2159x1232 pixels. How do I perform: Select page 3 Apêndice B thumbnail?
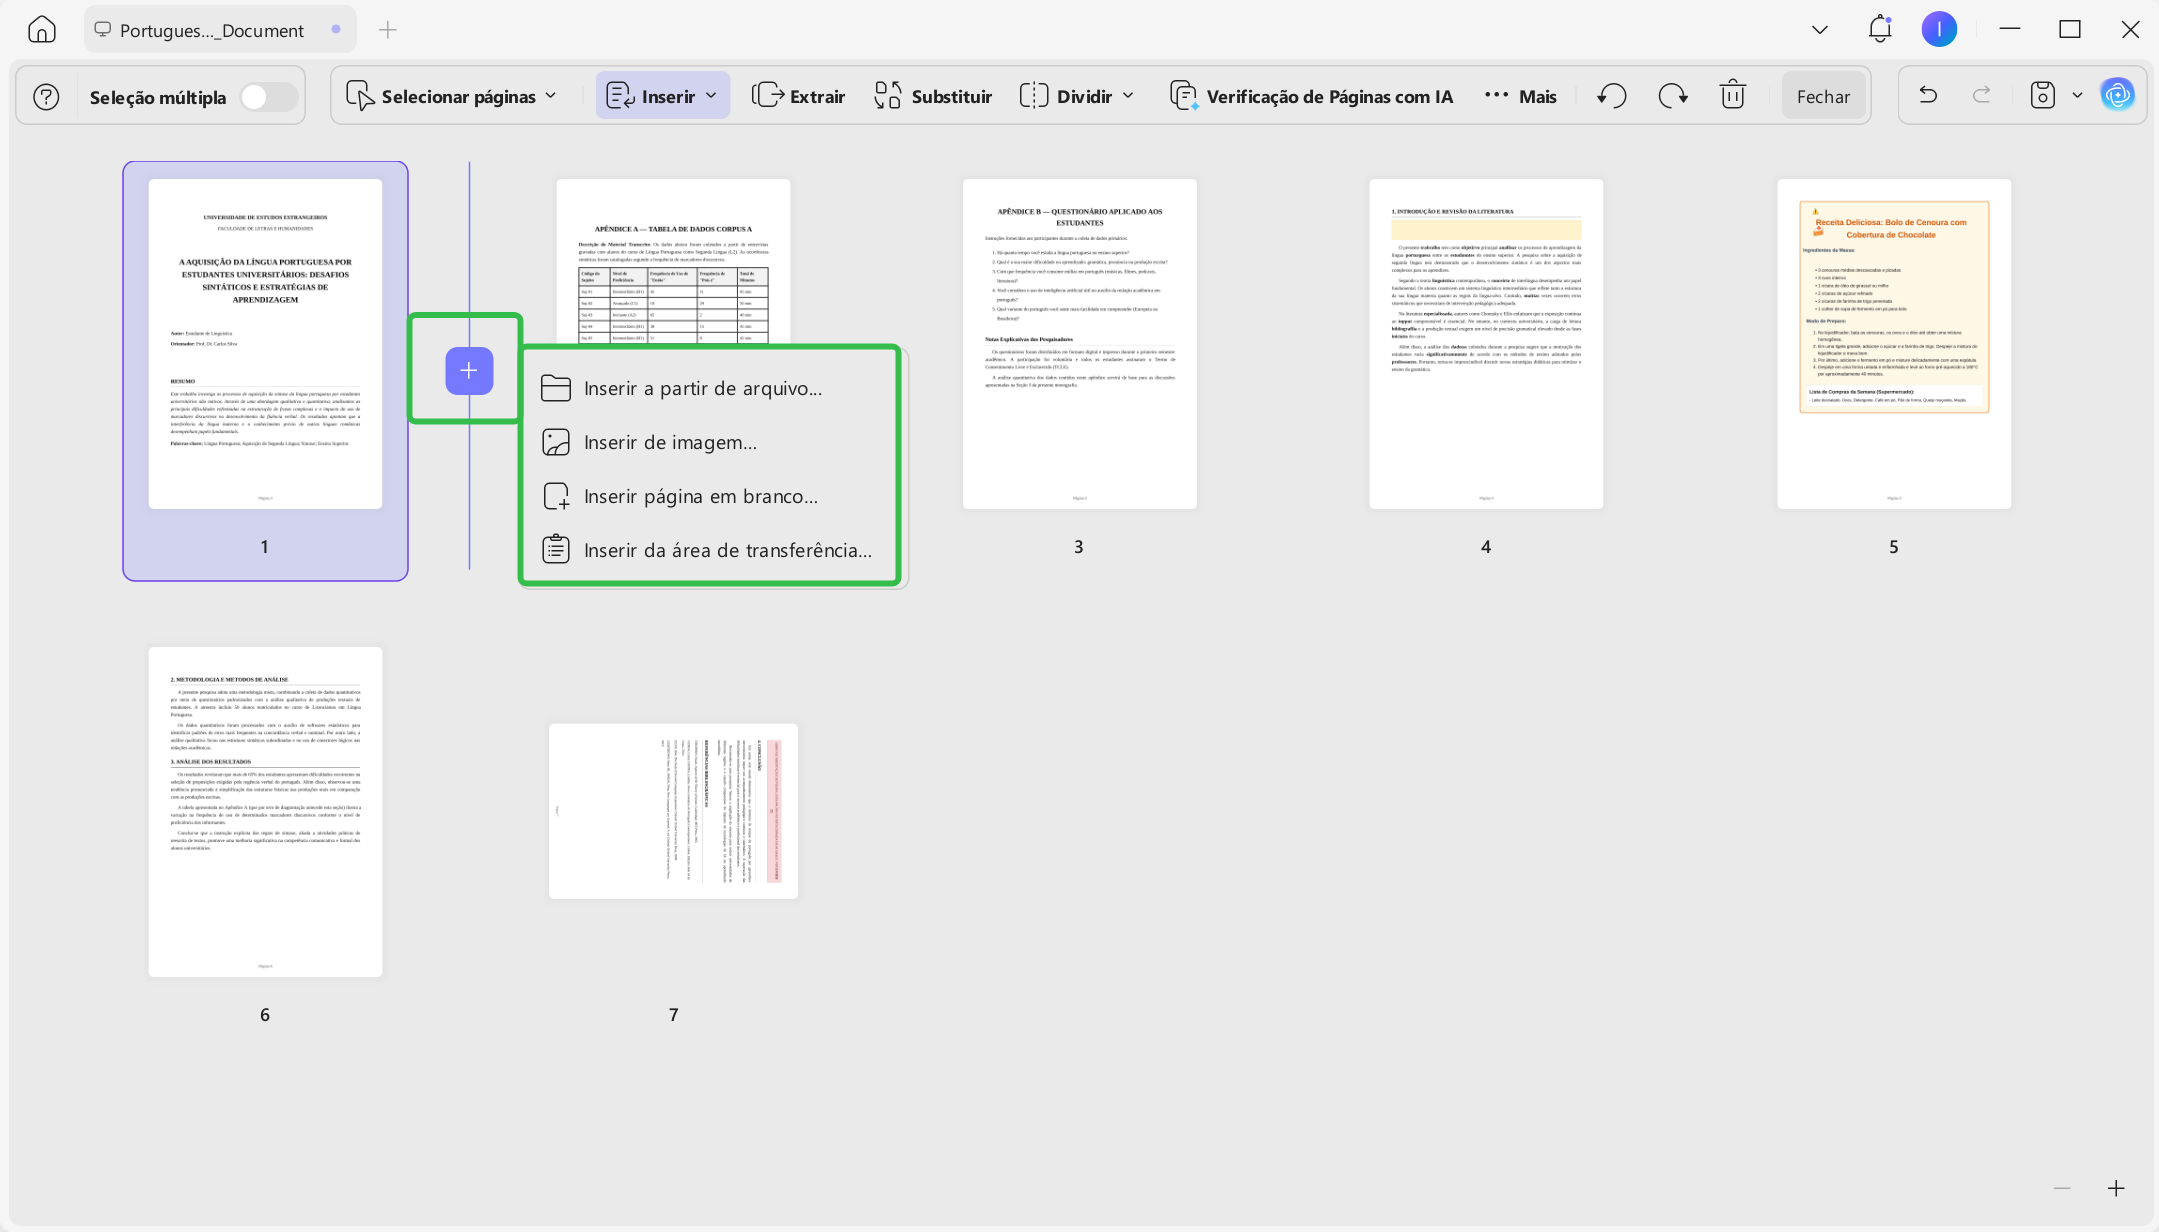(x=1079, y=344)
